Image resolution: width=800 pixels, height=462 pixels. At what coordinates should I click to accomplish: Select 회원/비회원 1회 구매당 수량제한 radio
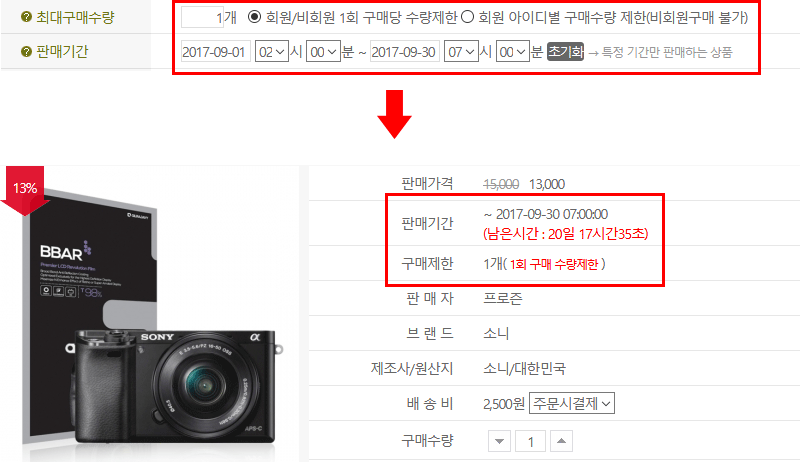pos(254,17)
